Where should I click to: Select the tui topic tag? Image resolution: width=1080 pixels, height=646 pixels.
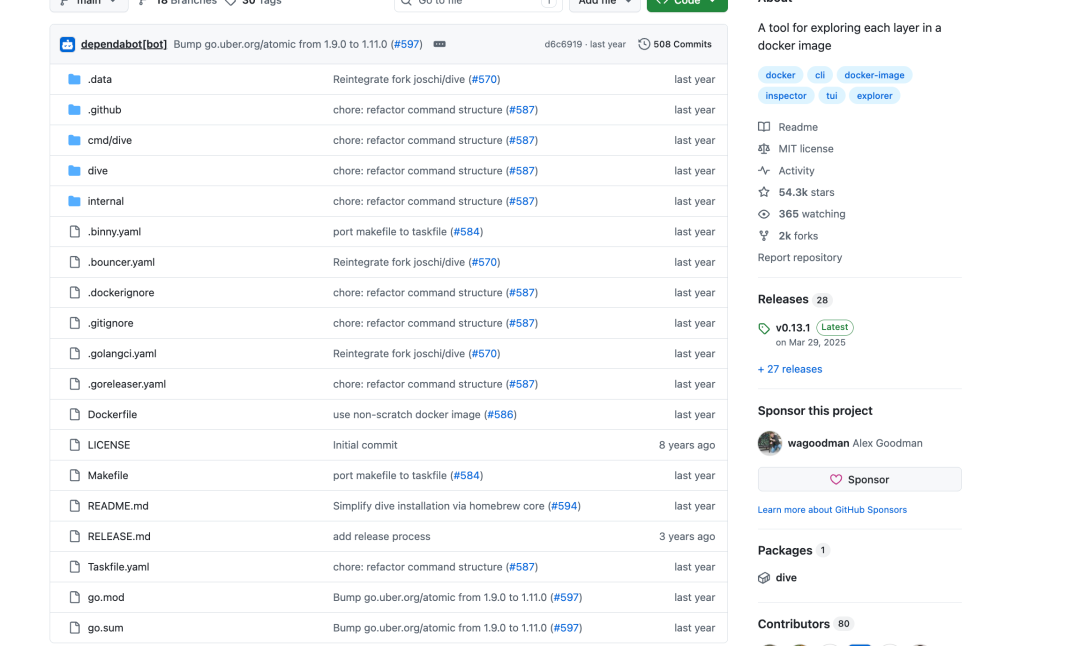(831, 96)
